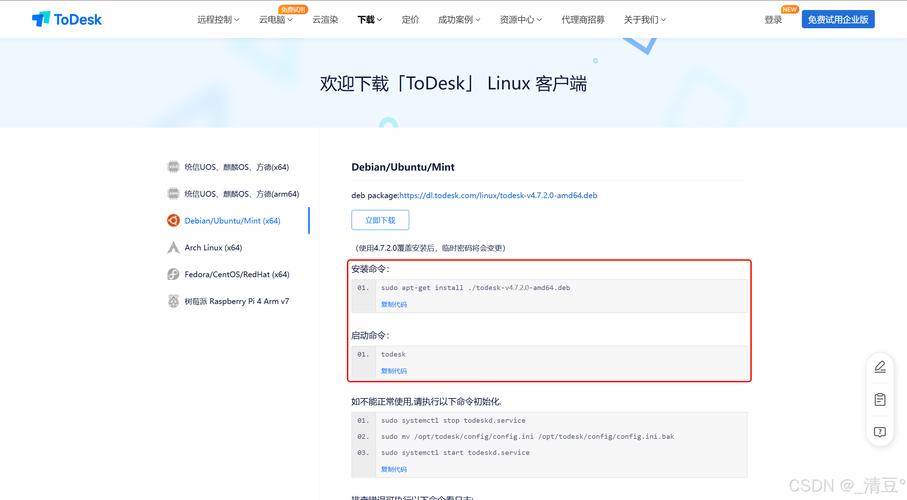Viewport: 907px width, 500px height.
Task: Select the UOS x64 platform icon
Action: point(173,167)
